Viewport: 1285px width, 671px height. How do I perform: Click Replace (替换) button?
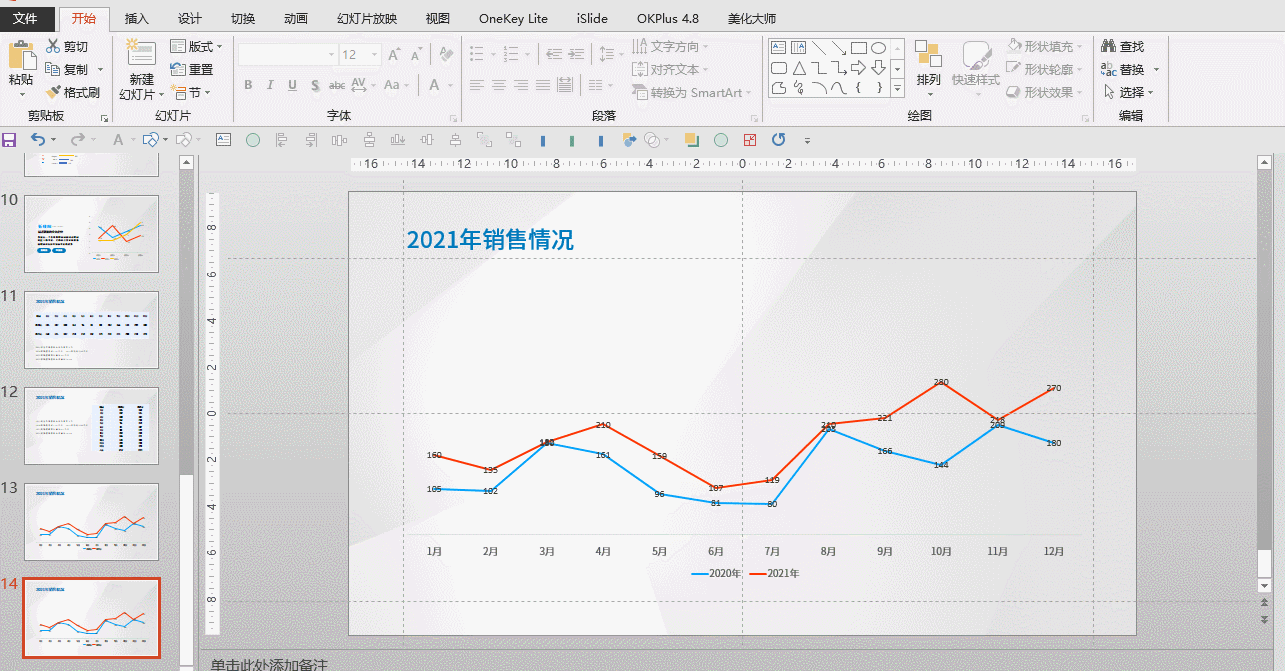pos(1122,69)
